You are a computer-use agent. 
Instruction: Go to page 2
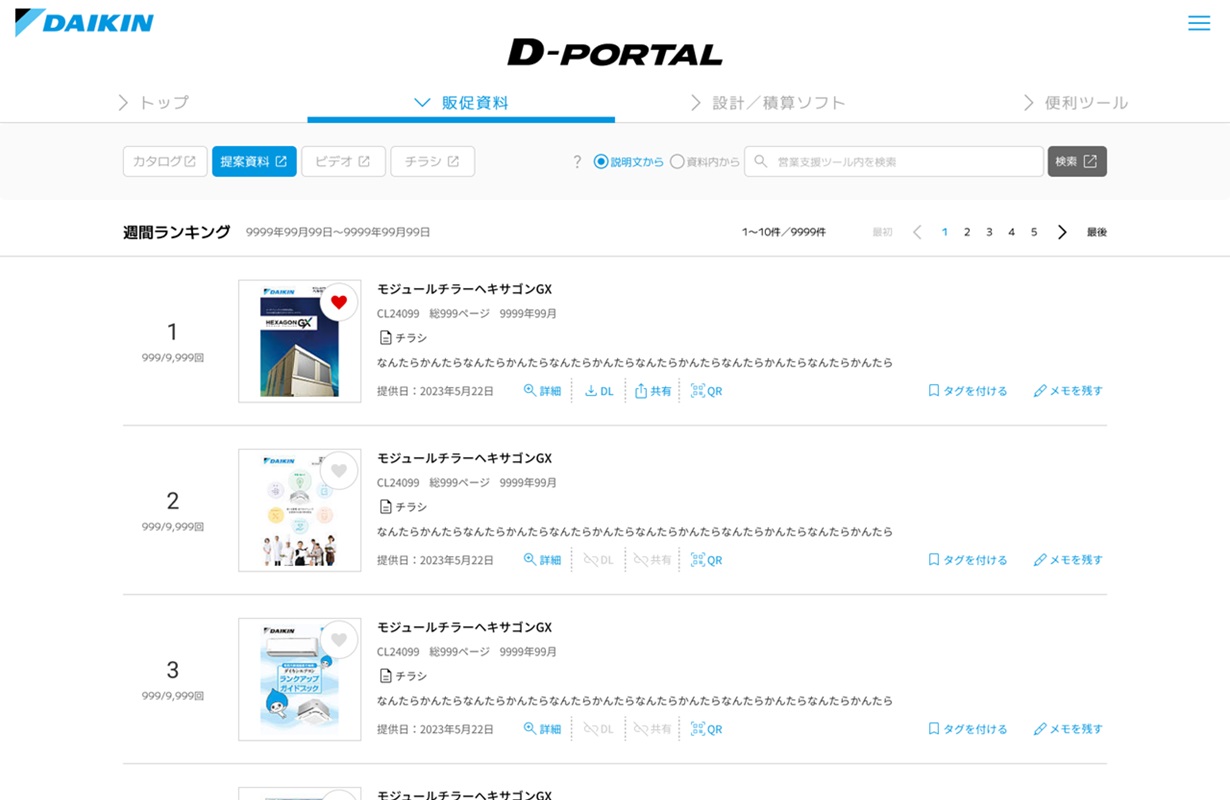[x=967, y=232]
